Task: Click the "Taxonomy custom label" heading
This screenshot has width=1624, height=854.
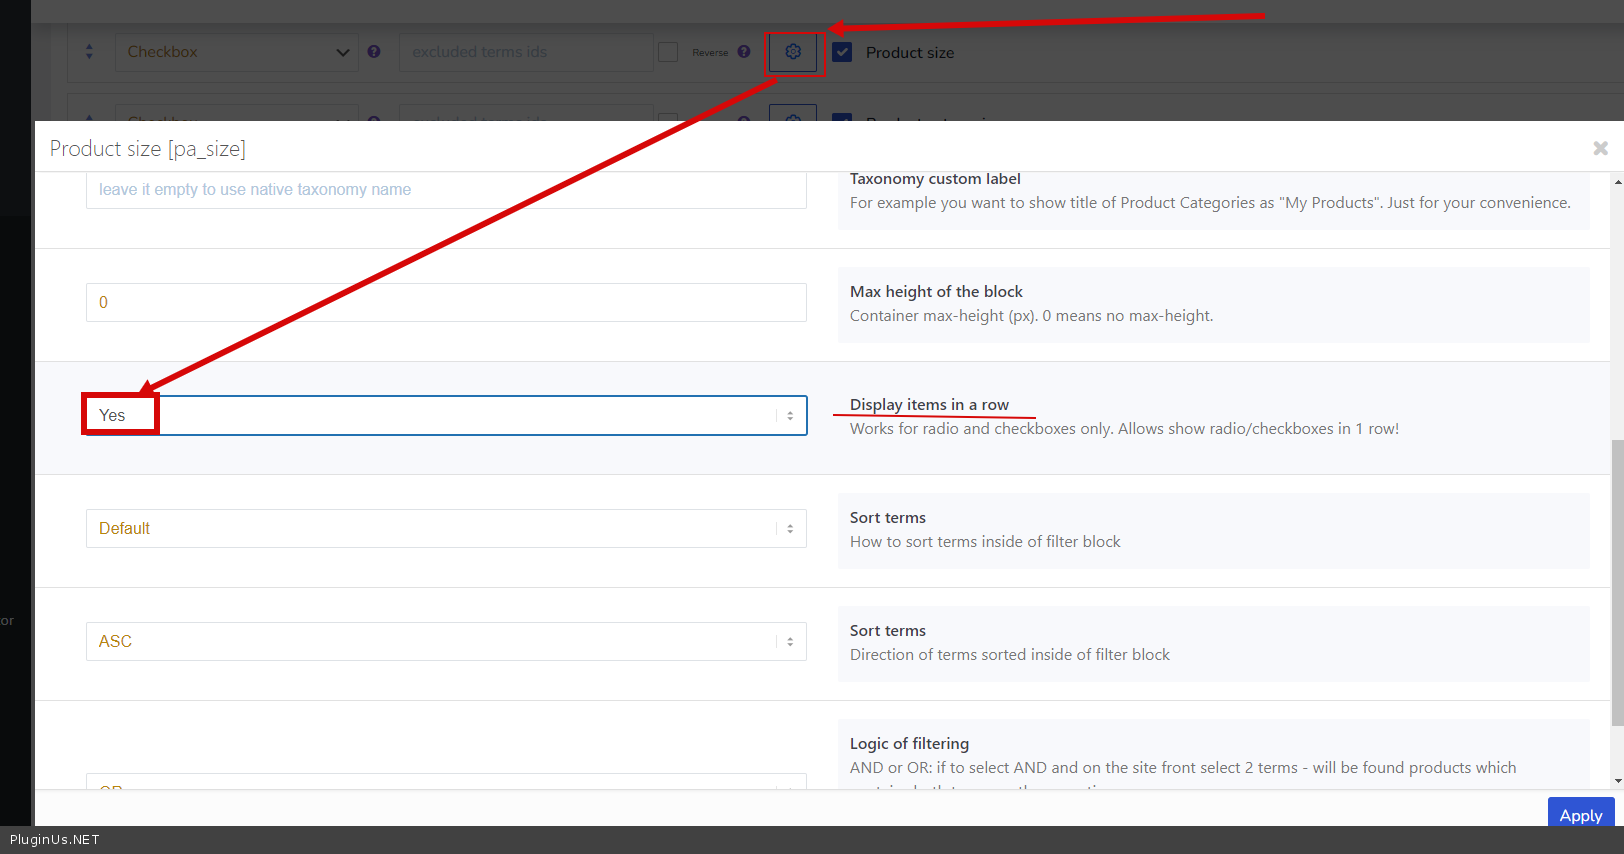Action: [935, 179]
